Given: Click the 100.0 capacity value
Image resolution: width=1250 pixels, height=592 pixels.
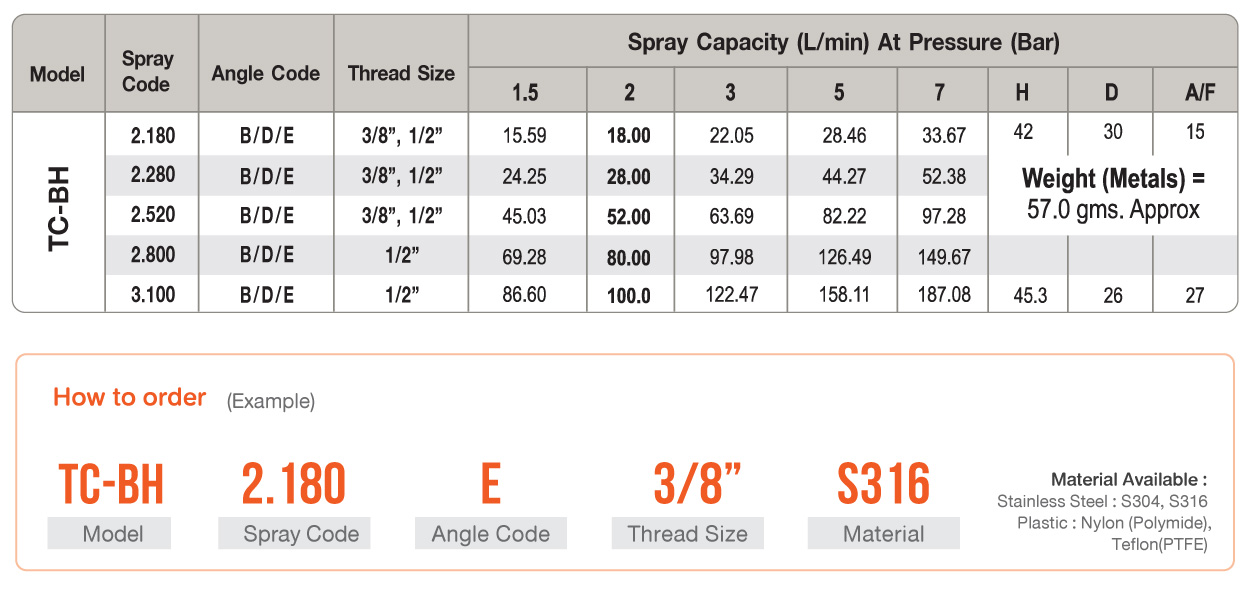Looking at the screenshot, I should (629, 296).
